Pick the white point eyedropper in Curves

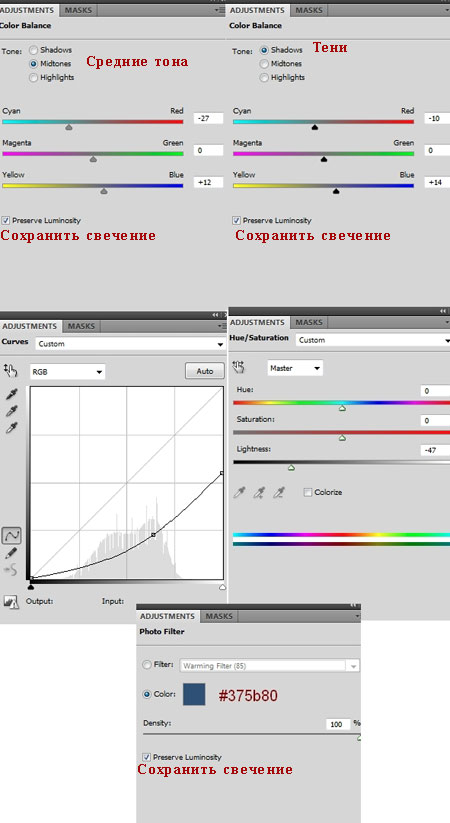point(11,428)
